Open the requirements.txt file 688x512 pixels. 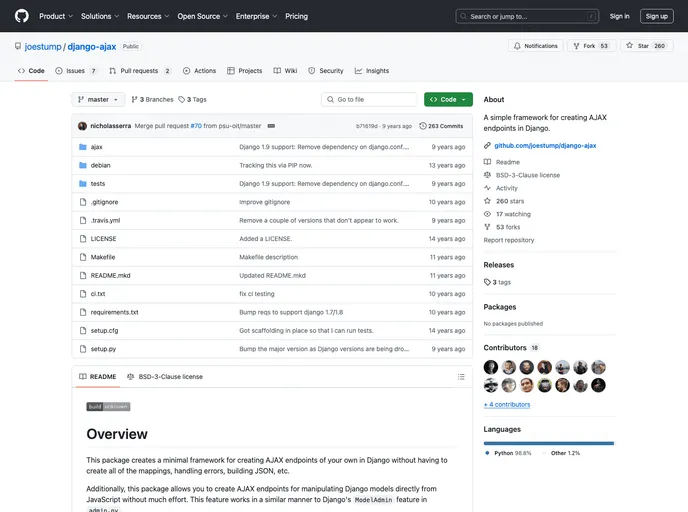[115, 312]
